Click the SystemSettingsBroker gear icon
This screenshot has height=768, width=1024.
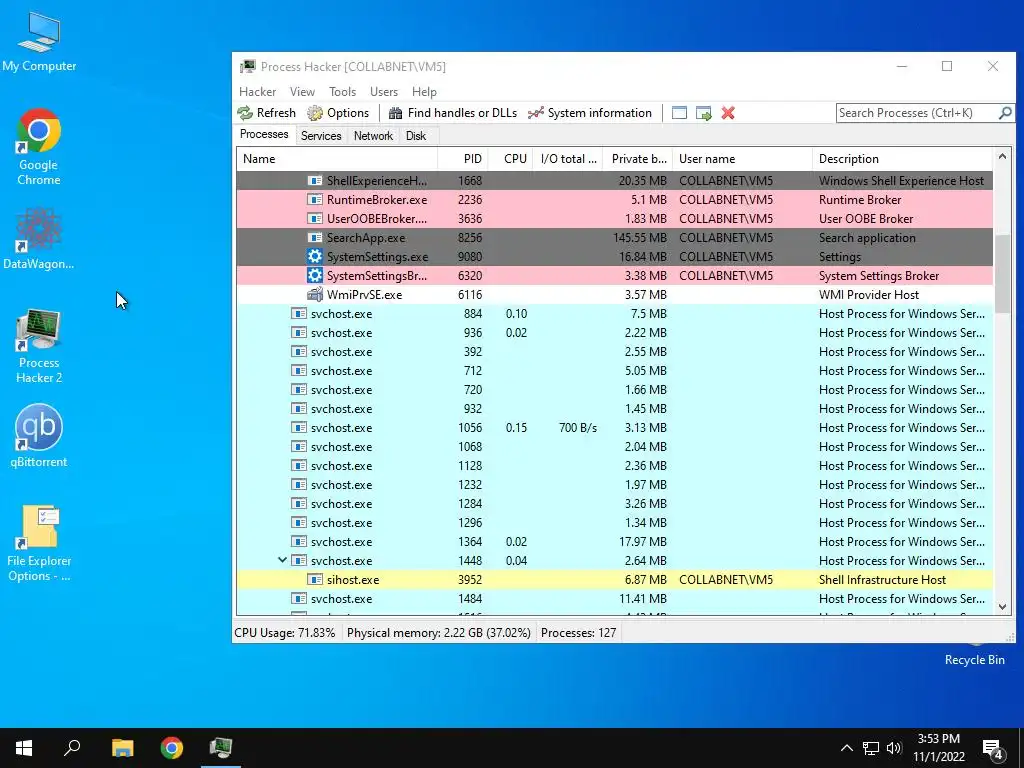(x=315, y=276)
